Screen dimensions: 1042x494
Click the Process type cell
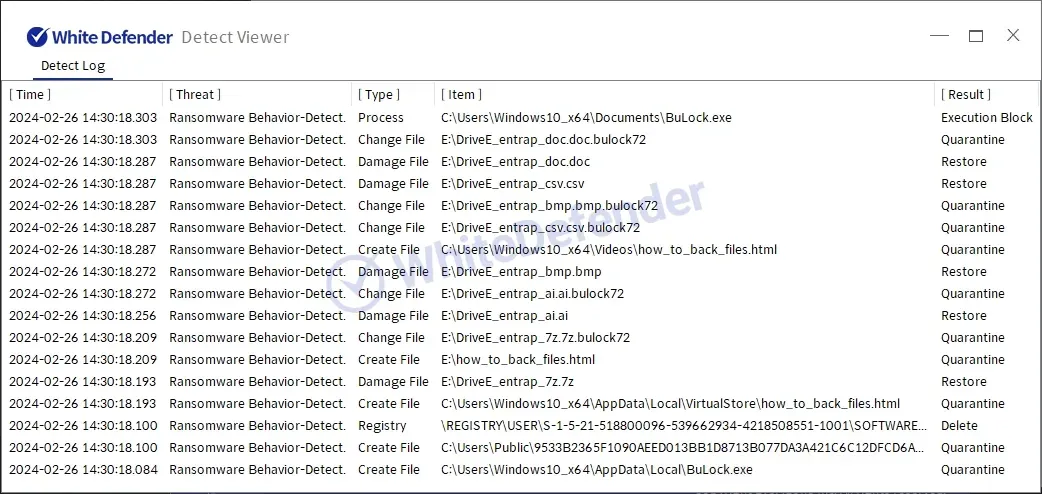[x=381, y=118]
